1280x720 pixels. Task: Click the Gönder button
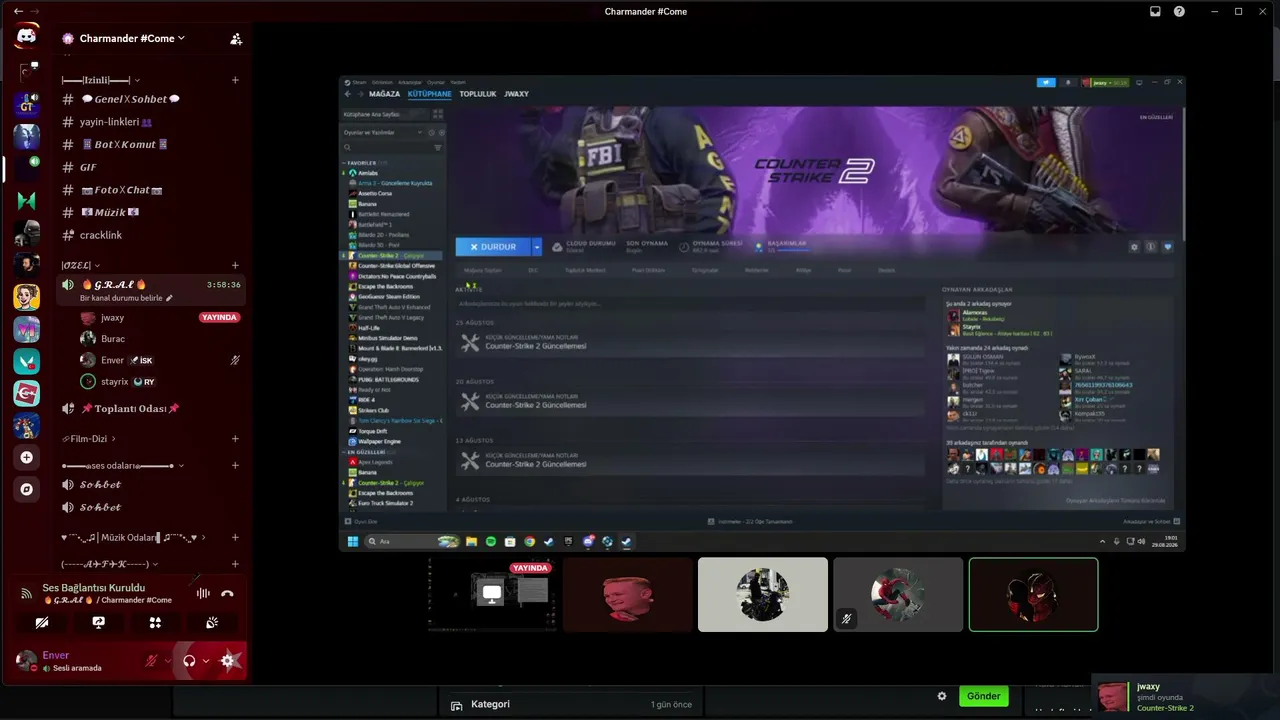pyautogui.click(x=983, y=696)
